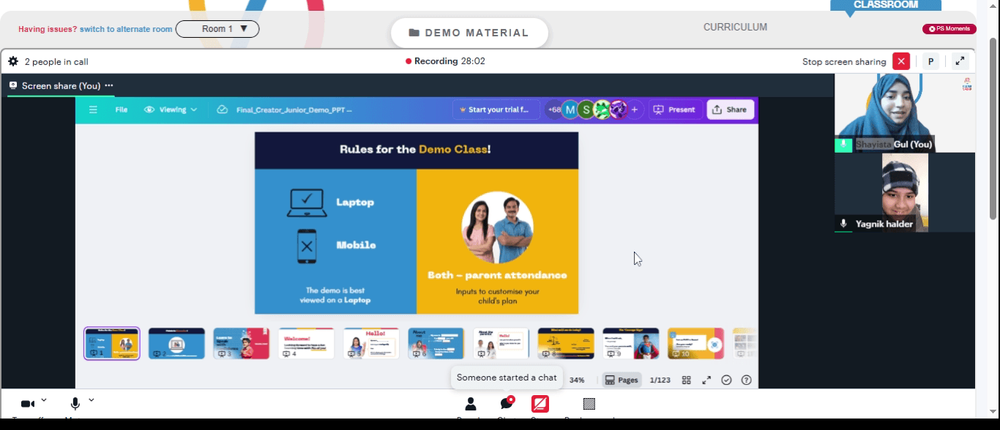Expand camera options chevron
This screenshot has width=1000, height=430.
coord(43,400)
